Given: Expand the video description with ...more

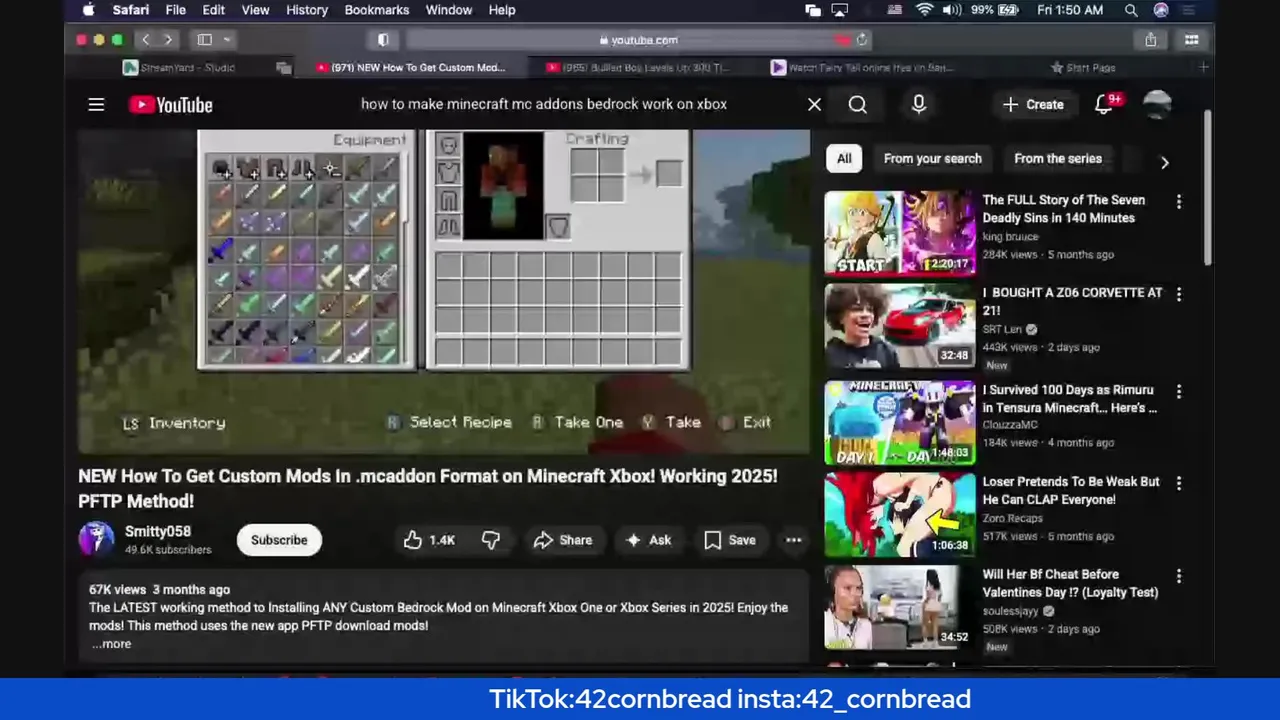Looking at the screenshot, I should pyautogui.click(x=112, y=644).
